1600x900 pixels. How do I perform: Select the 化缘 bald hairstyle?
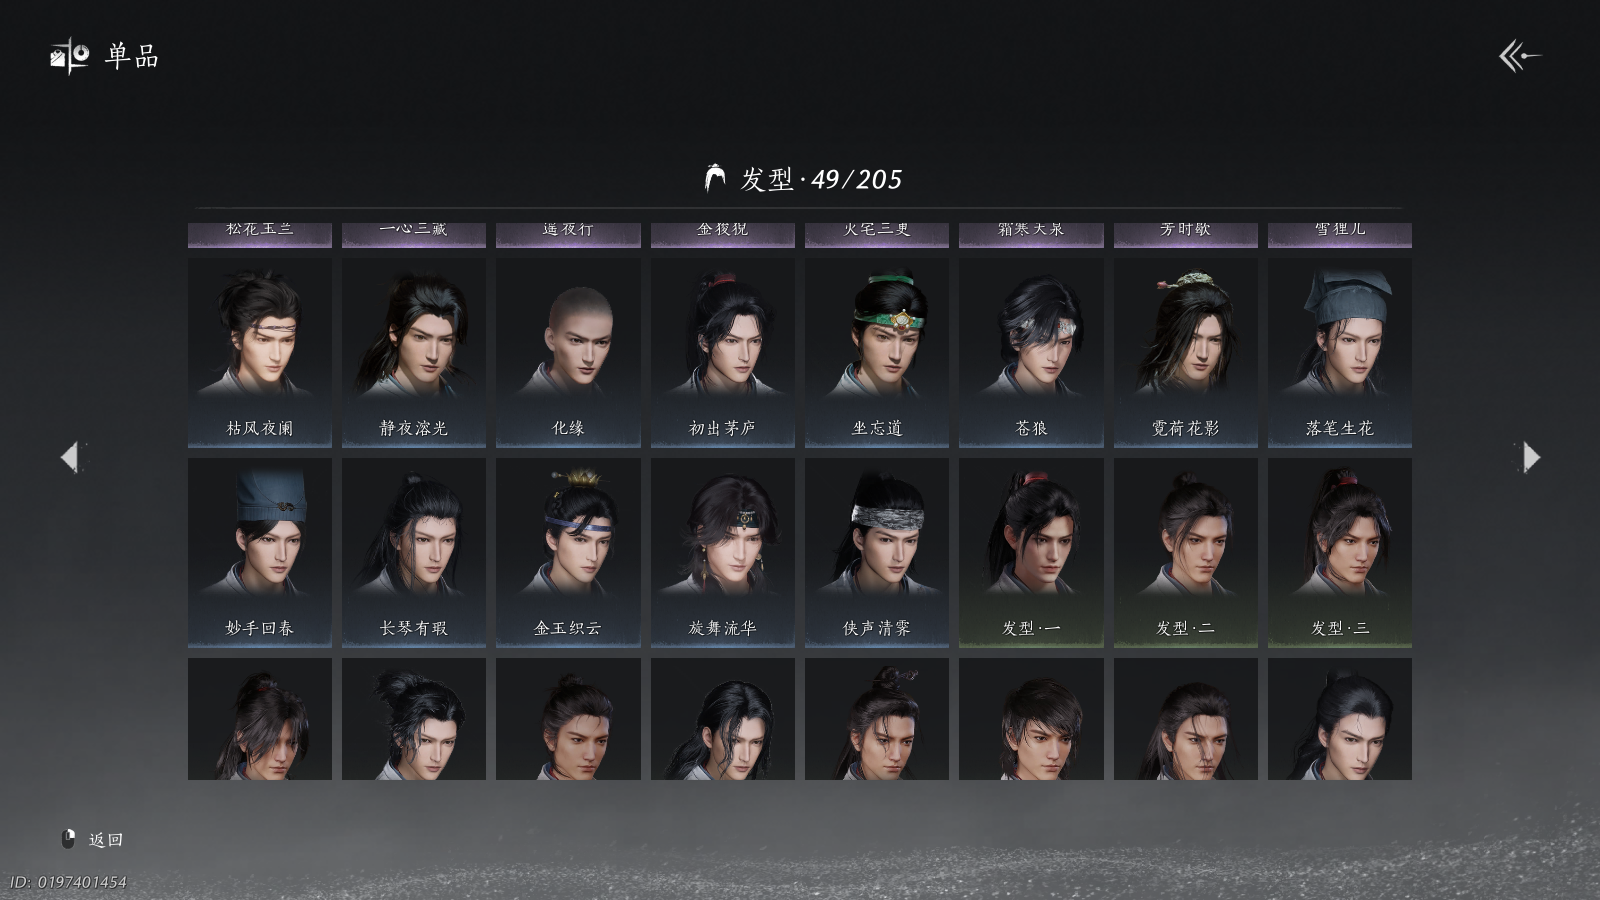(568, 352)
